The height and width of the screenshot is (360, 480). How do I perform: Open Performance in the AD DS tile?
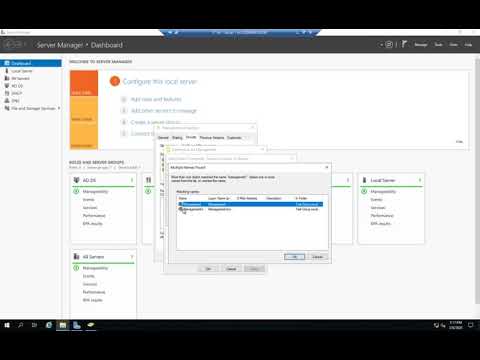tap(94, 216)
